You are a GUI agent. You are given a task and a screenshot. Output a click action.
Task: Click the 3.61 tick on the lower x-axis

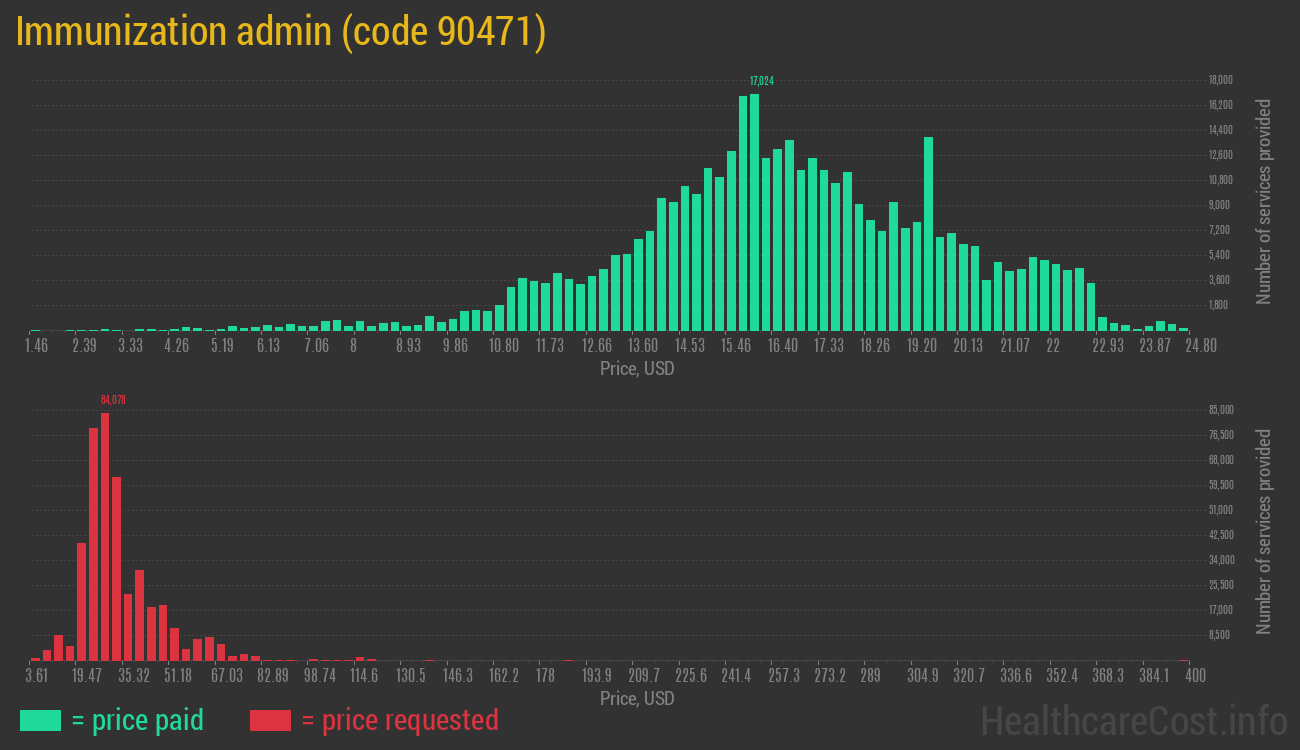tap(36, 676)
